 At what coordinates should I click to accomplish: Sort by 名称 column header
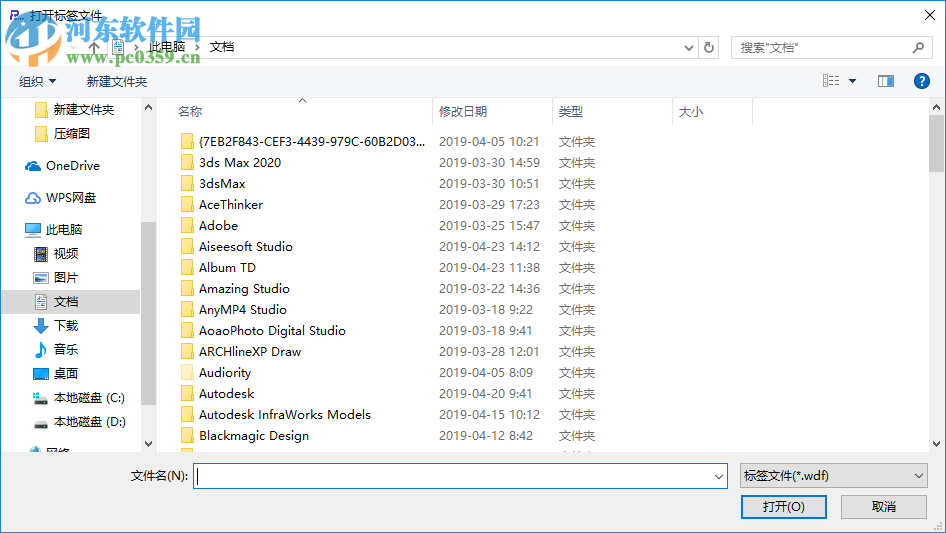190,112
